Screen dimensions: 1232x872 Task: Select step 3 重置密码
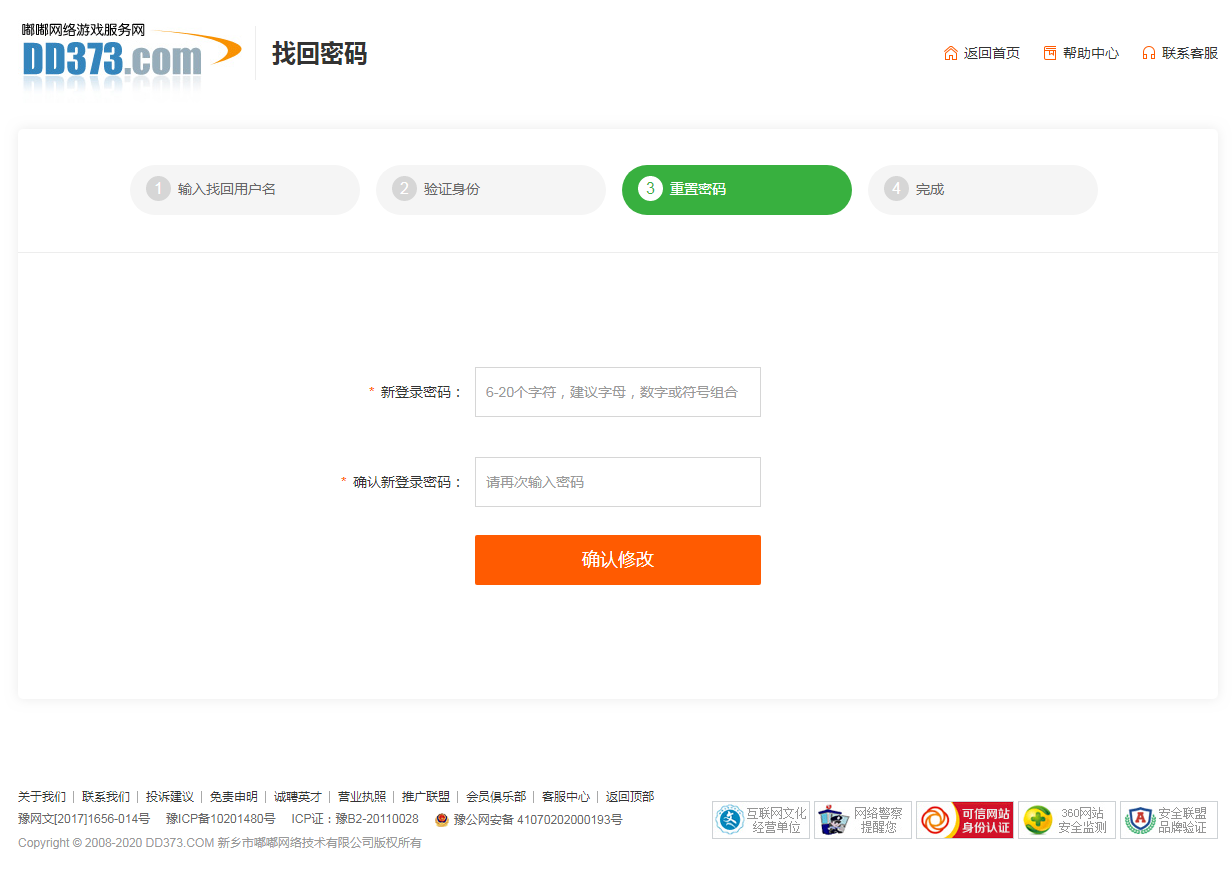pos(737,190)
